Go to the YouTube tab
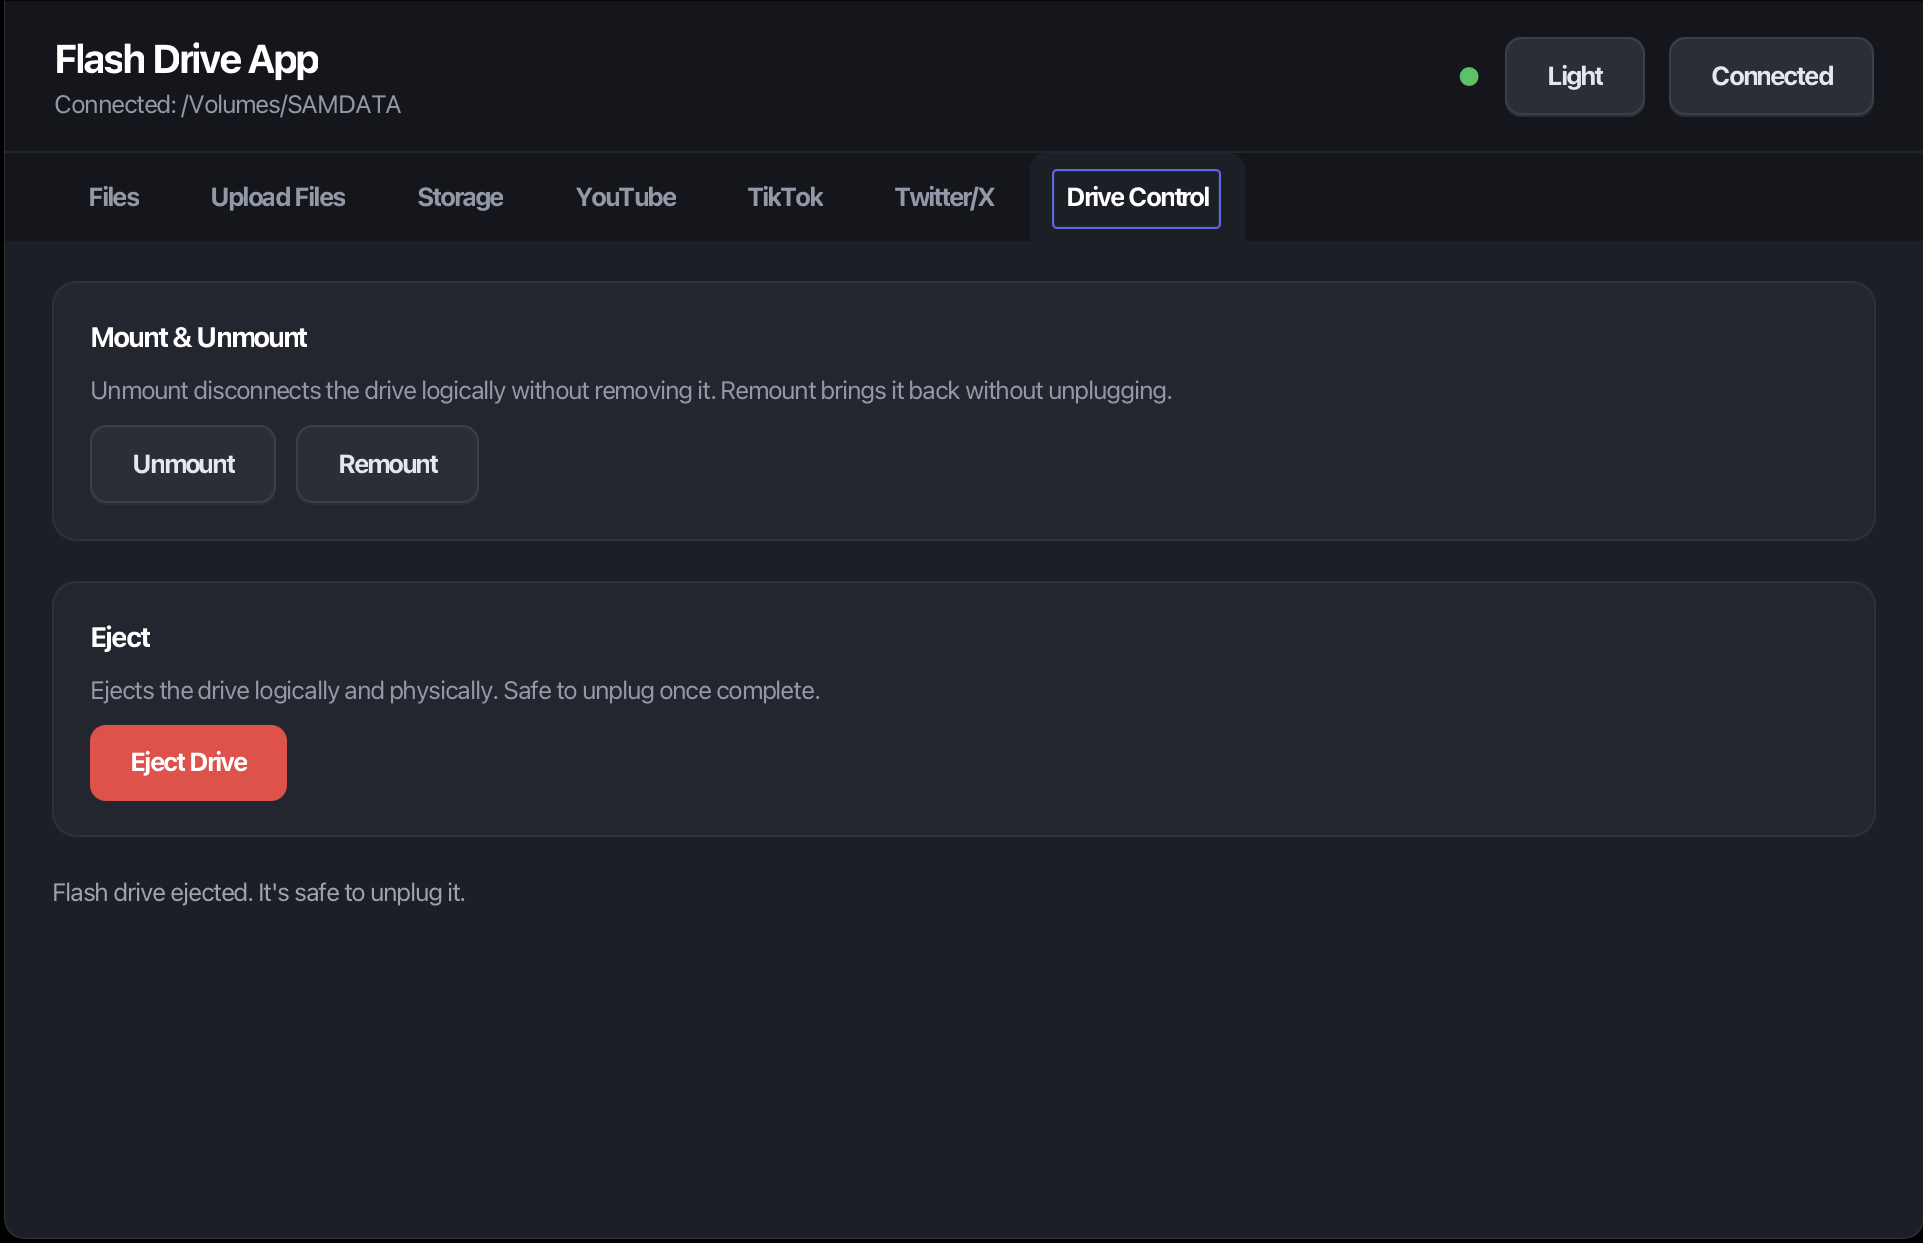The width and height of the screenshot is (1923, 1243). click(626, 198)
